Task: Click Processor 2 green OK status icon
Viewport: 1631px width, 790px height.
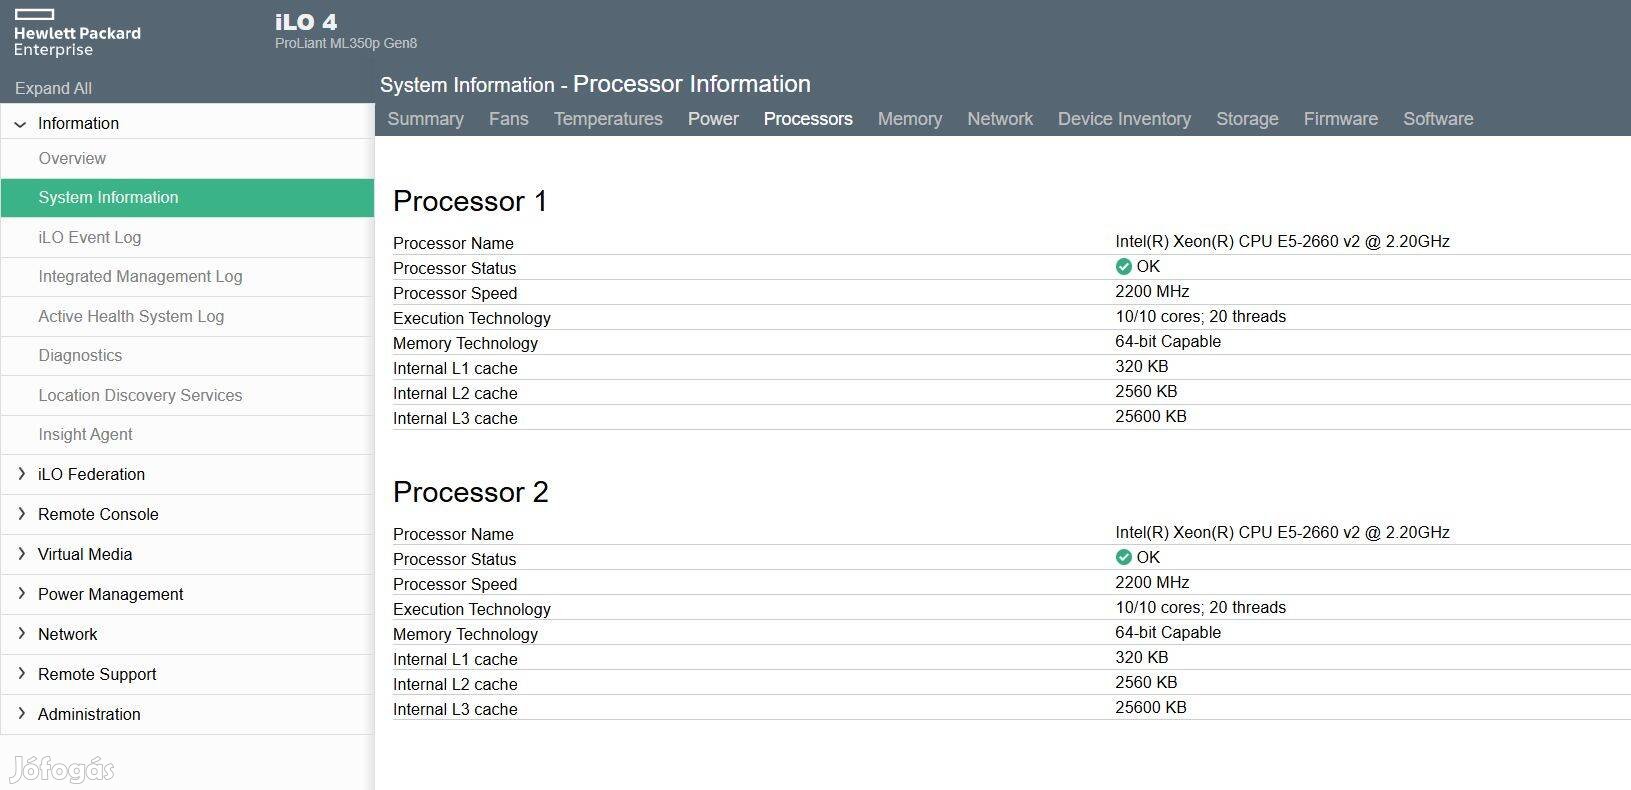Action: (1123, 557)
